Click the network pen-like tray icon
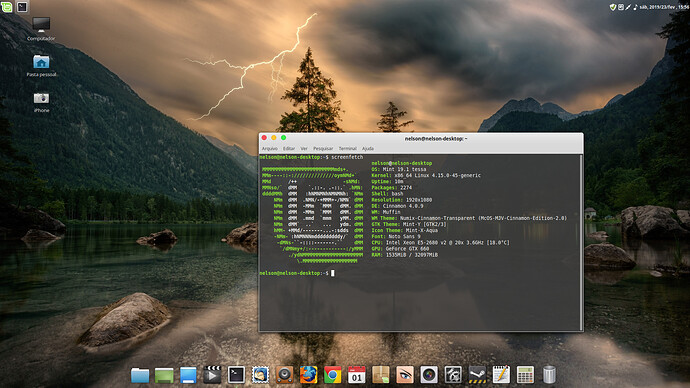This screenshot has width=690, height=388. click(628, 7)
